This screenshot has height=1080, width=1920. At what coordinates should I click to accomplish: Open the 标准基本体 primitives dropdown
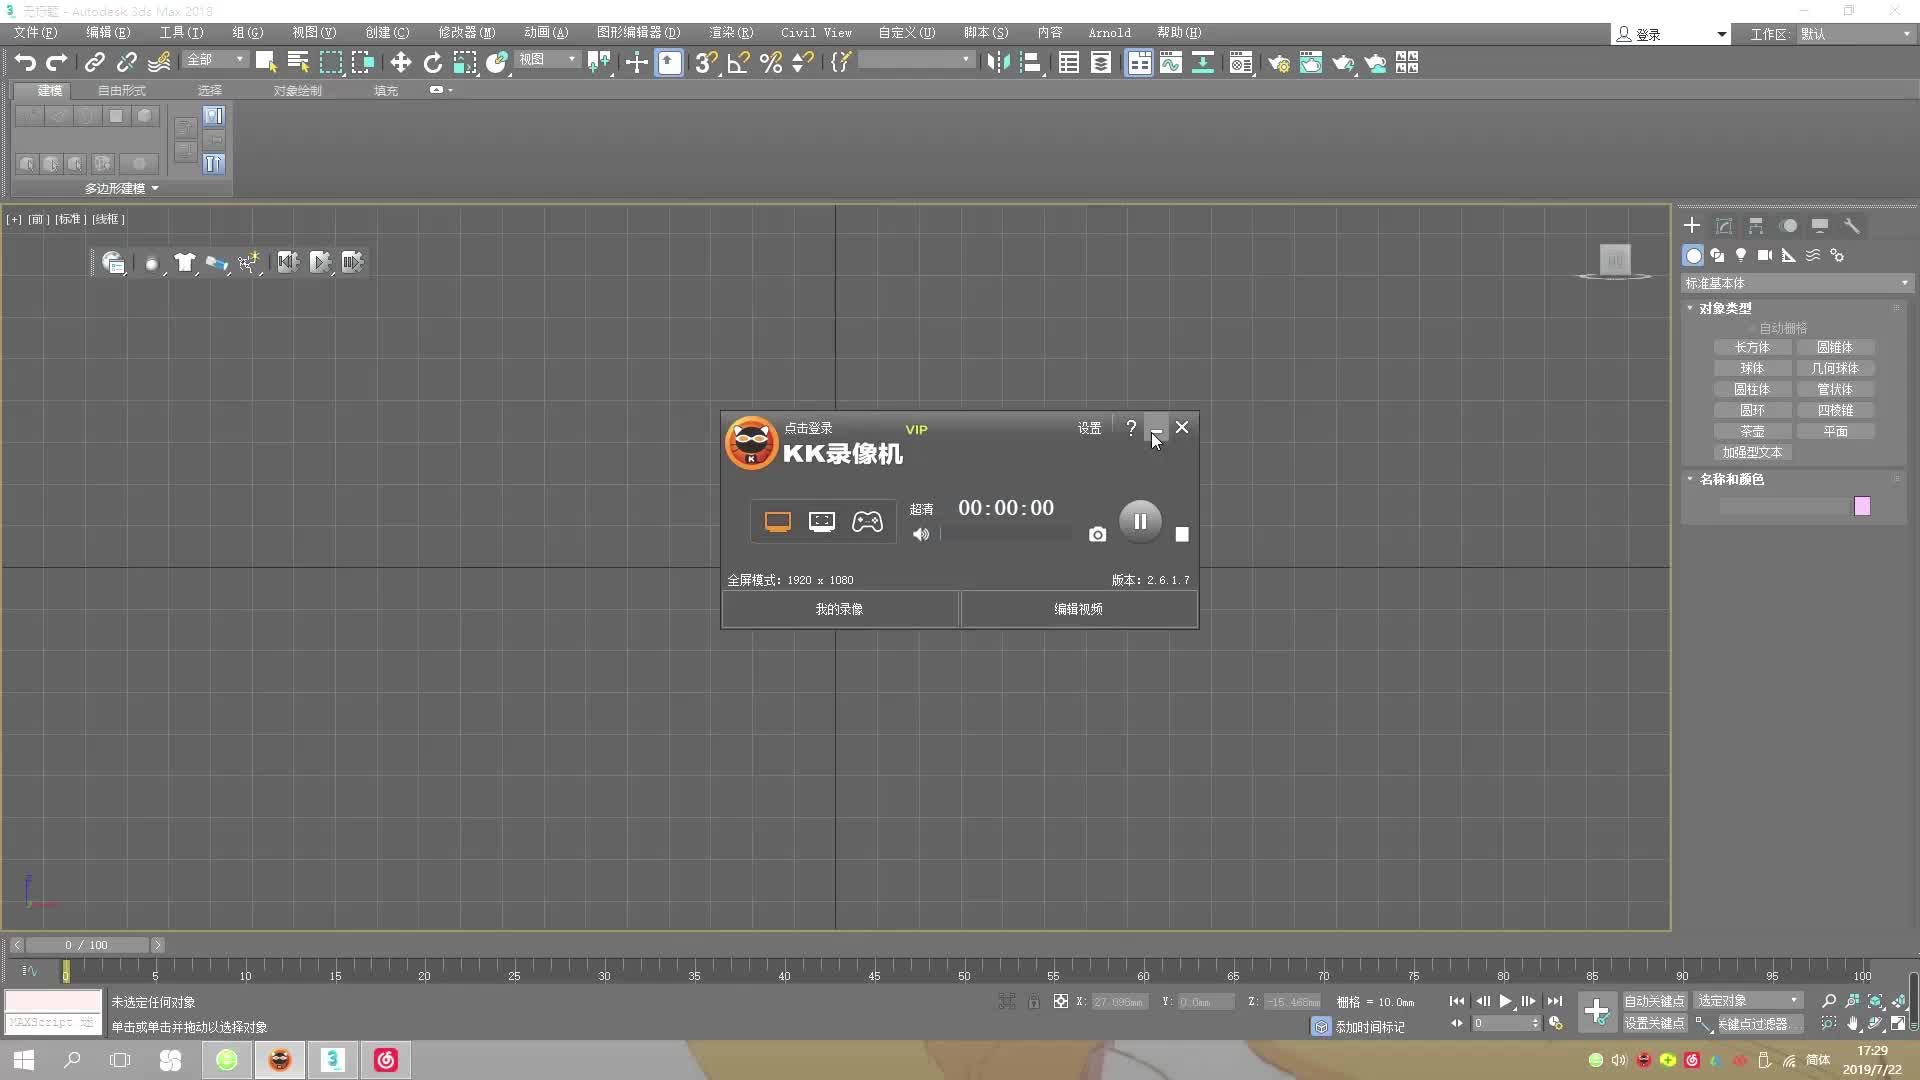point(1796,283)
